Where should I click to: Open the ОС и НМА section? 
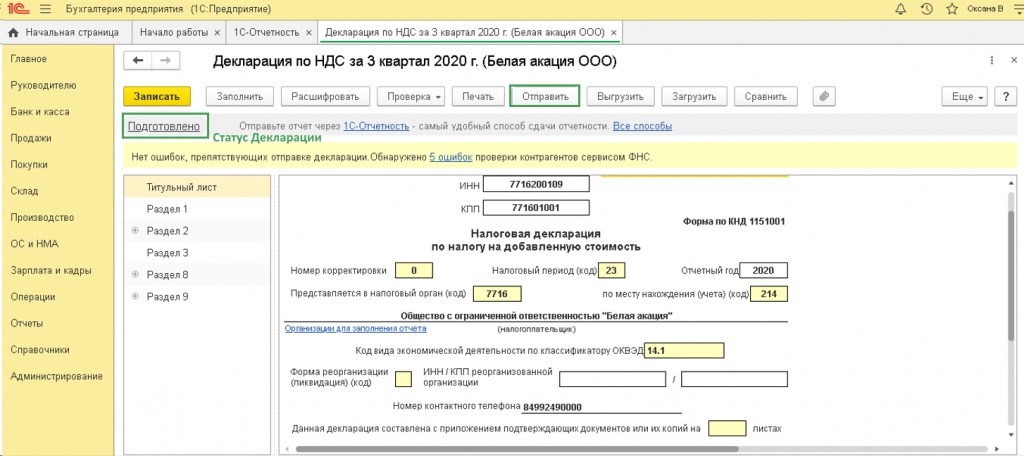click(x=35, y=244)
